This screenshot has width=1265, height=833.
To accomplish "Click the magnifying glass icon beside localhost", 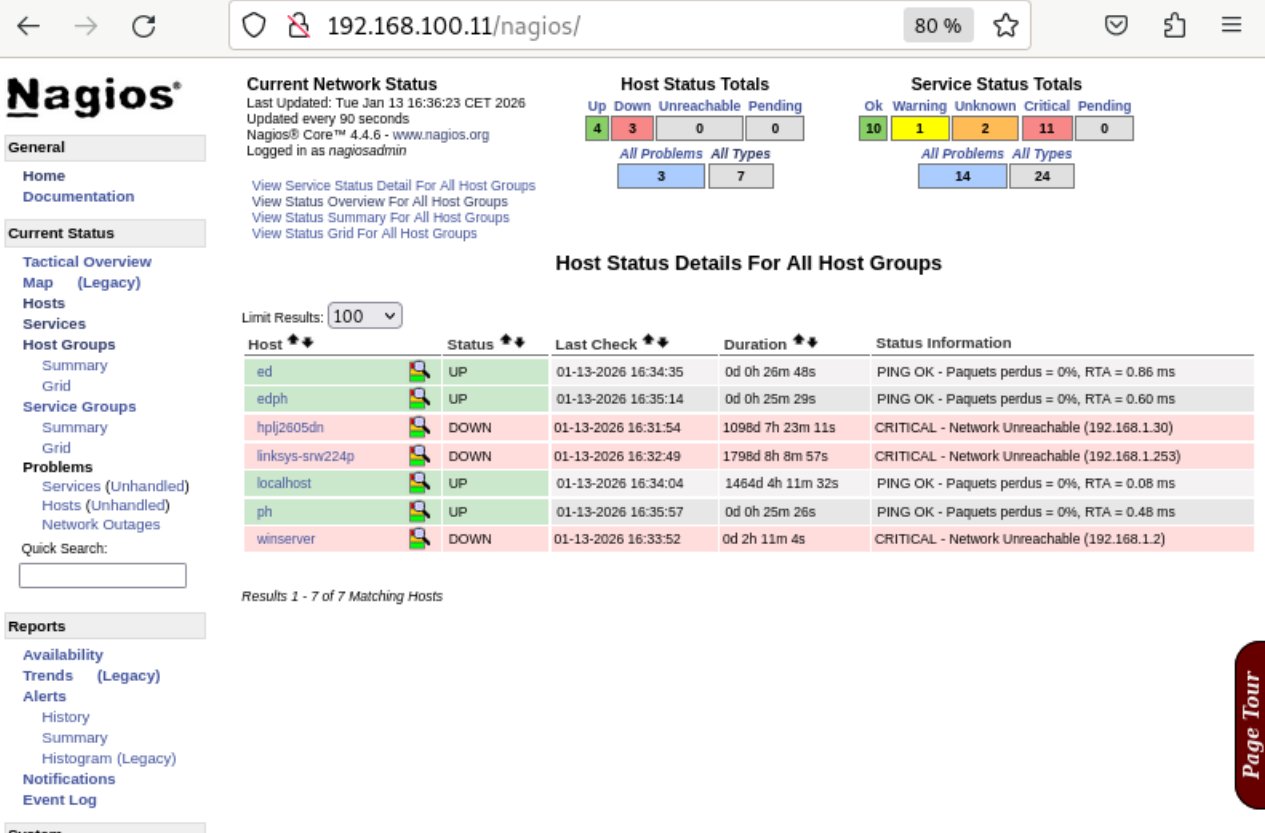I will (420, 483).
